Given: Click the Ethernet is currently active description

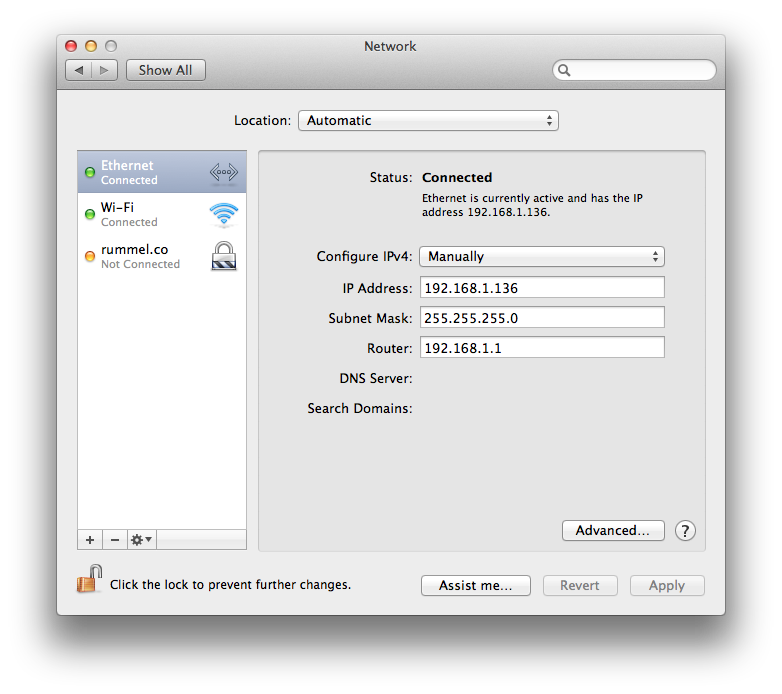Looking at the screenshot, I should 532,205.
